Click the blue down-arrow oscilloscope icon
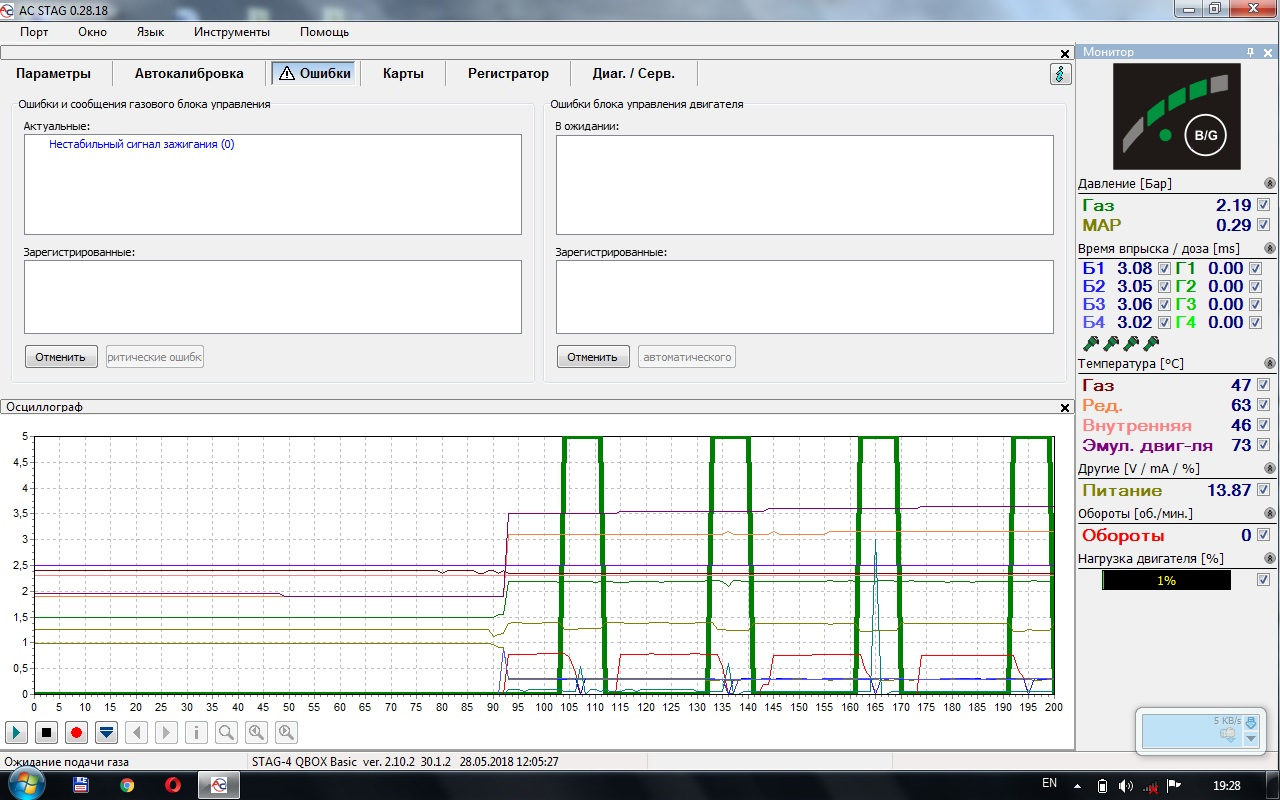The height and width of the screenshot is (800, 1280). [x=106, y=733]
